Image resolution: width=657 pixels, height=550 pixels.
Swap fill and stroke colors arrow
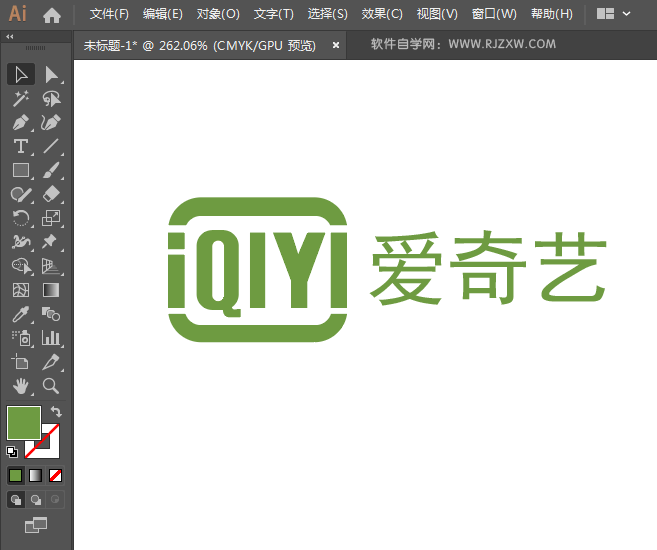[57, 412]
